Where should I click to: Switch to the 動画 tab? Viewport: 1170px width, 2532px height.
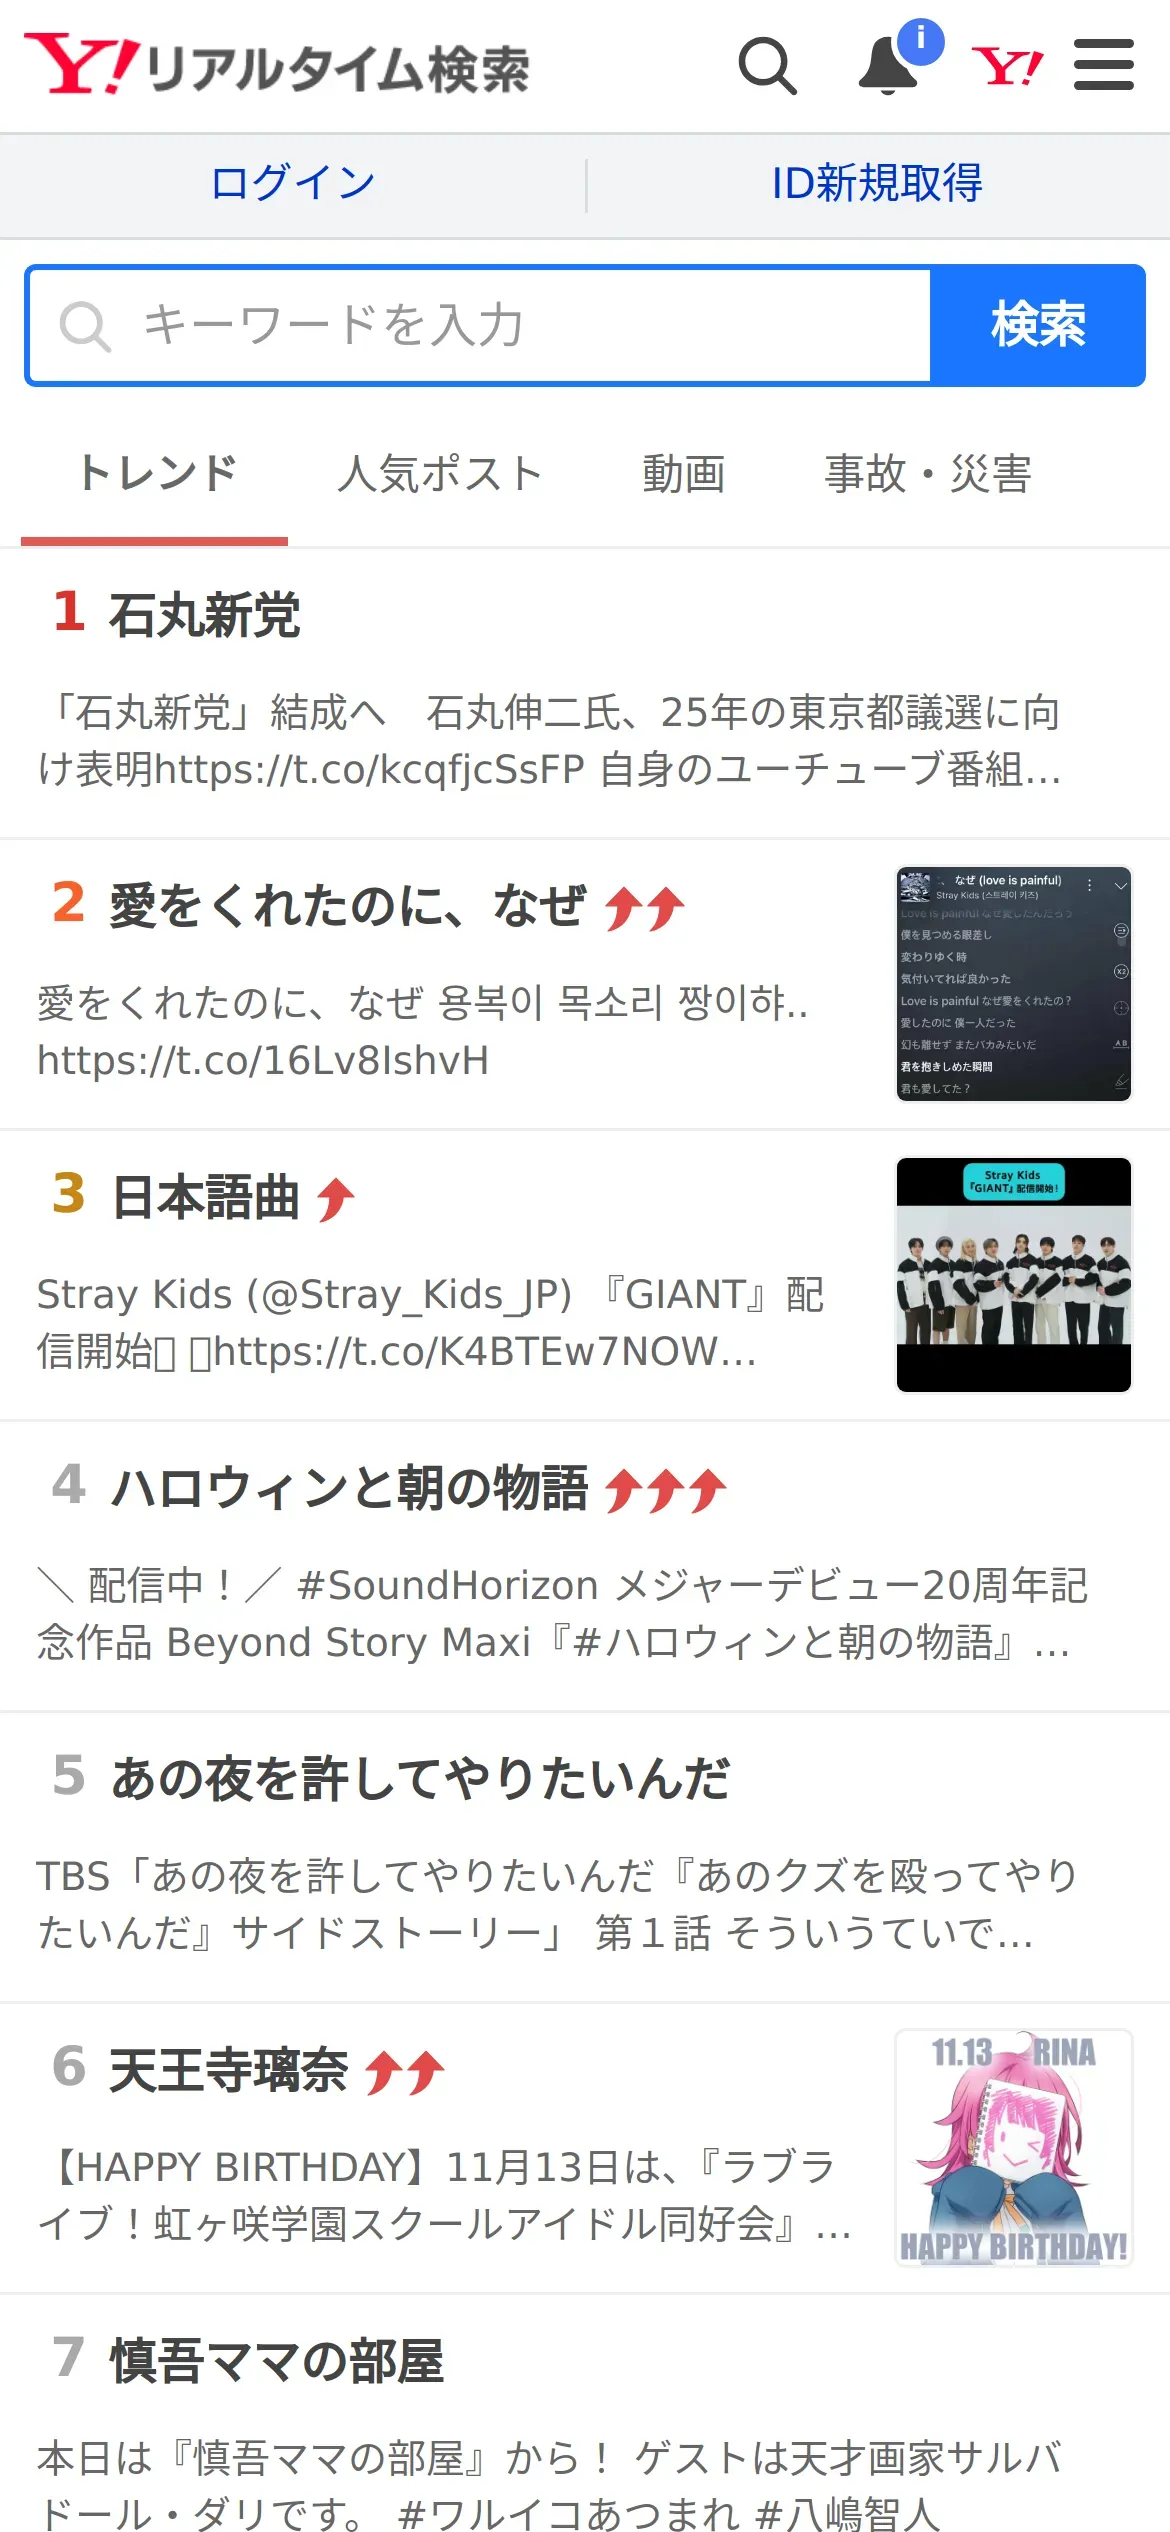(x=684, y=474)
